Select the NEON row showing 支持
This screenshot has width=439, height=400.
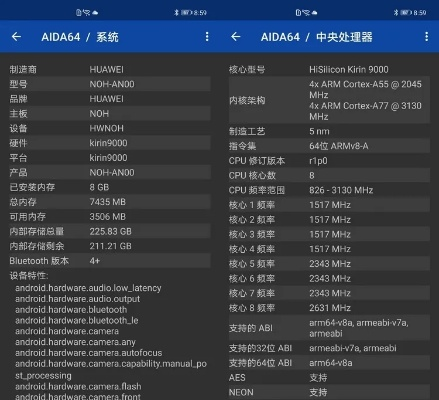[x=329, y=392]
